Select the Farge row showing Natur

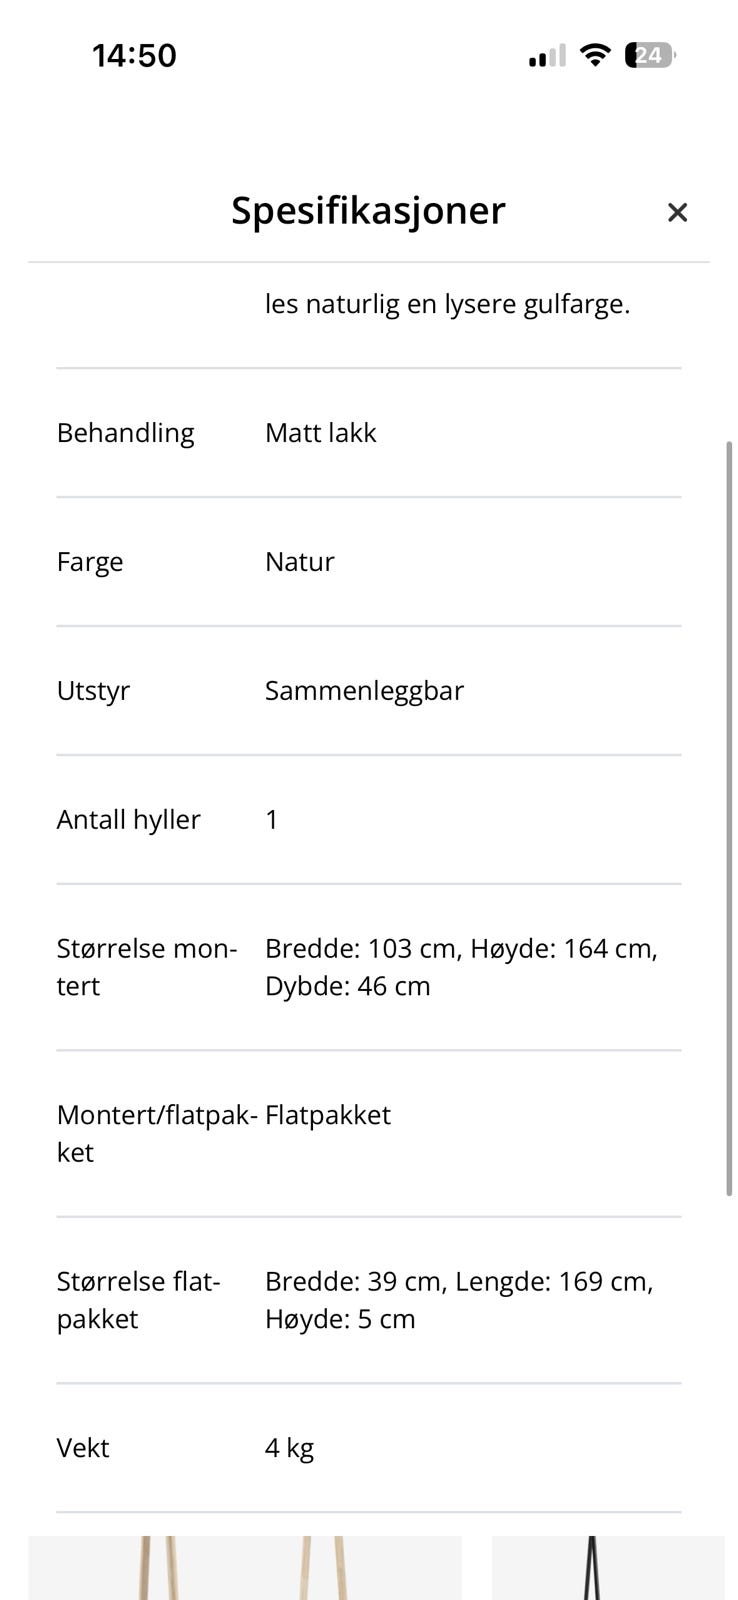tap(368, 562)
